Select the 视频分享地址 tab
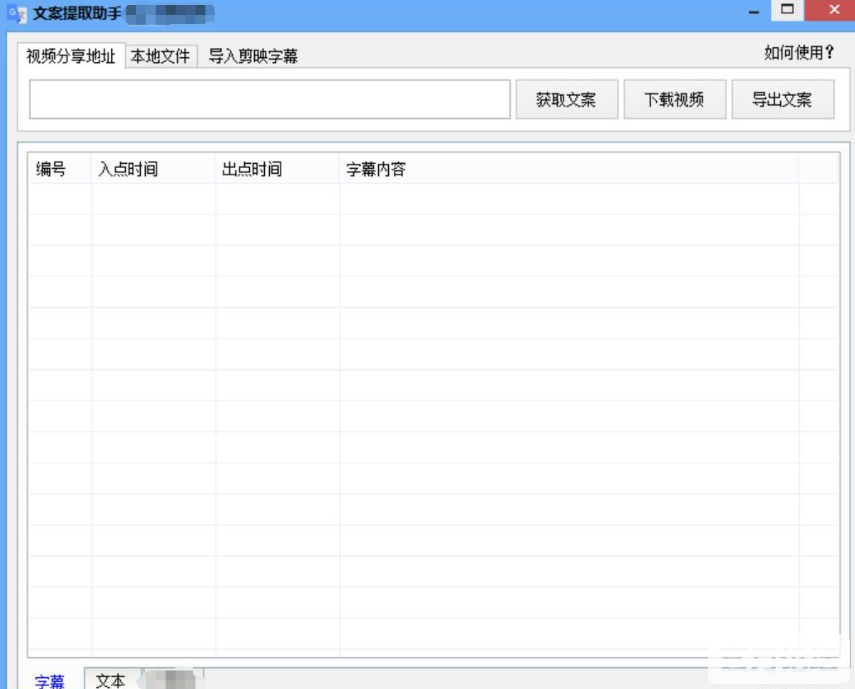 click(x=71, y=56)
